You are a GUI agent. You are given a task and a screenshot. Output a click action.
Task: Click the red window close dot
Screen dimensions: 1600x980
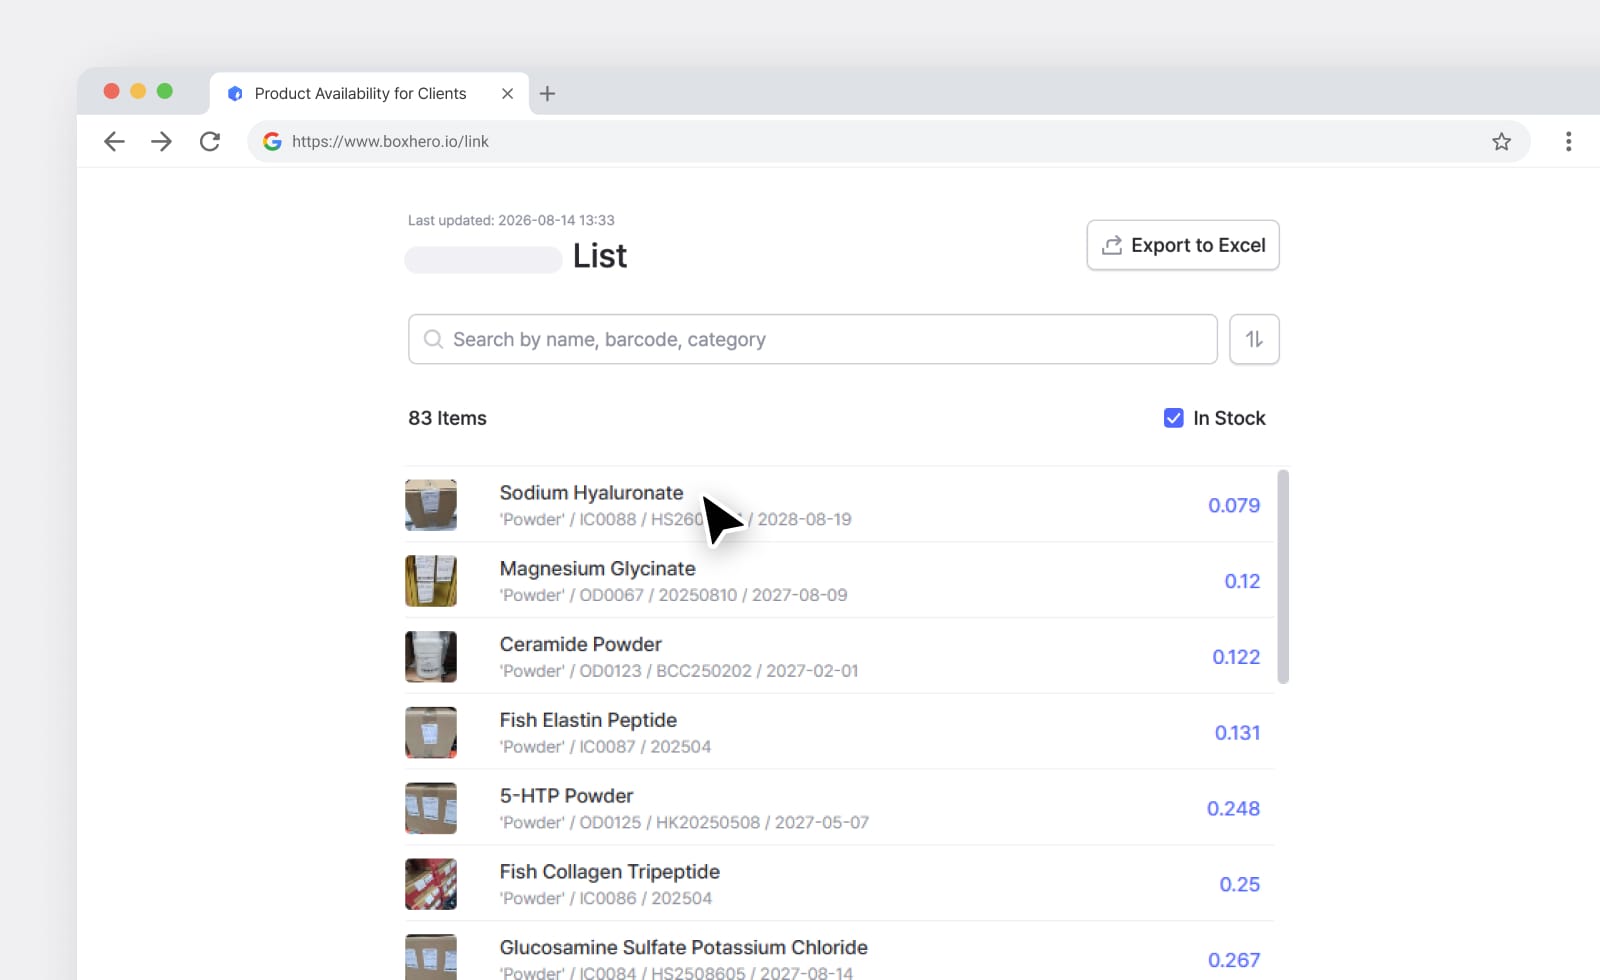111,91
